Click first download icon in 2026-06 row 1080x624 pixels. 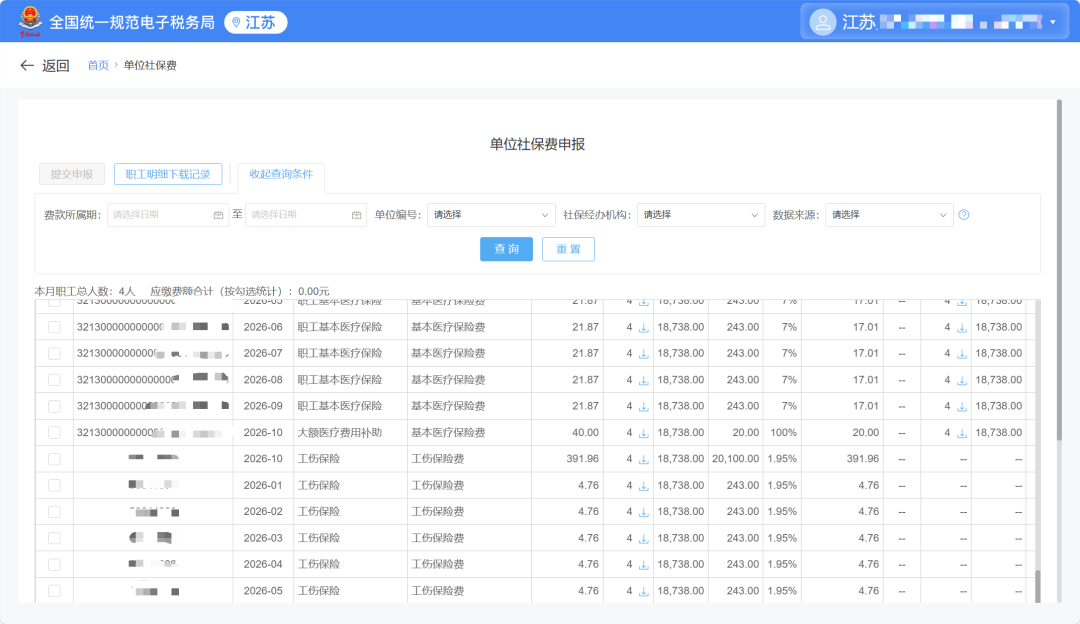coord(643,328)
